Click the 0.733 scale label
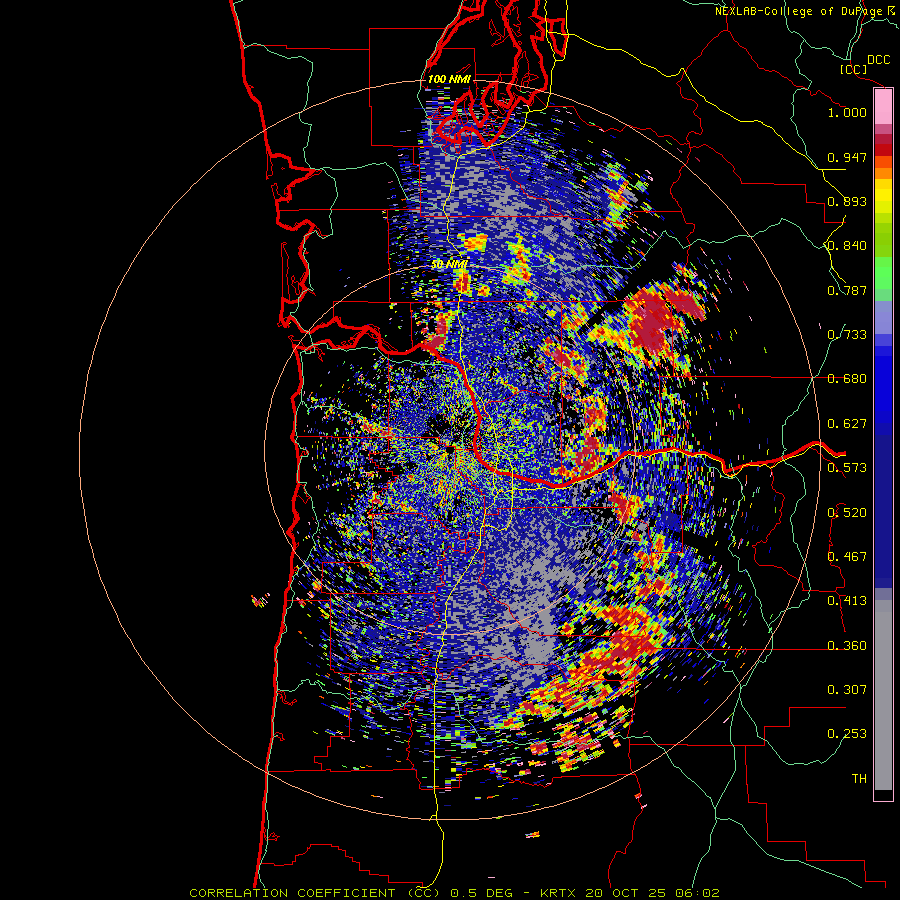 847,335
